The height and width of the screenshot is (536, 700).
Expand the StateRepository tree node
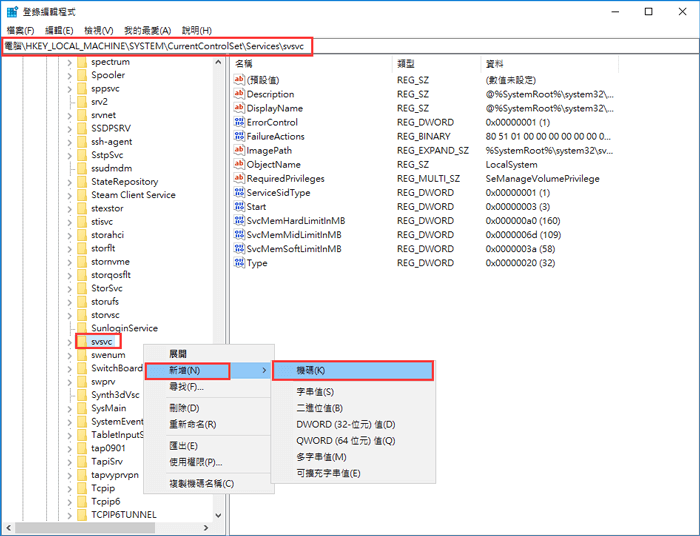tap(69, 183)
